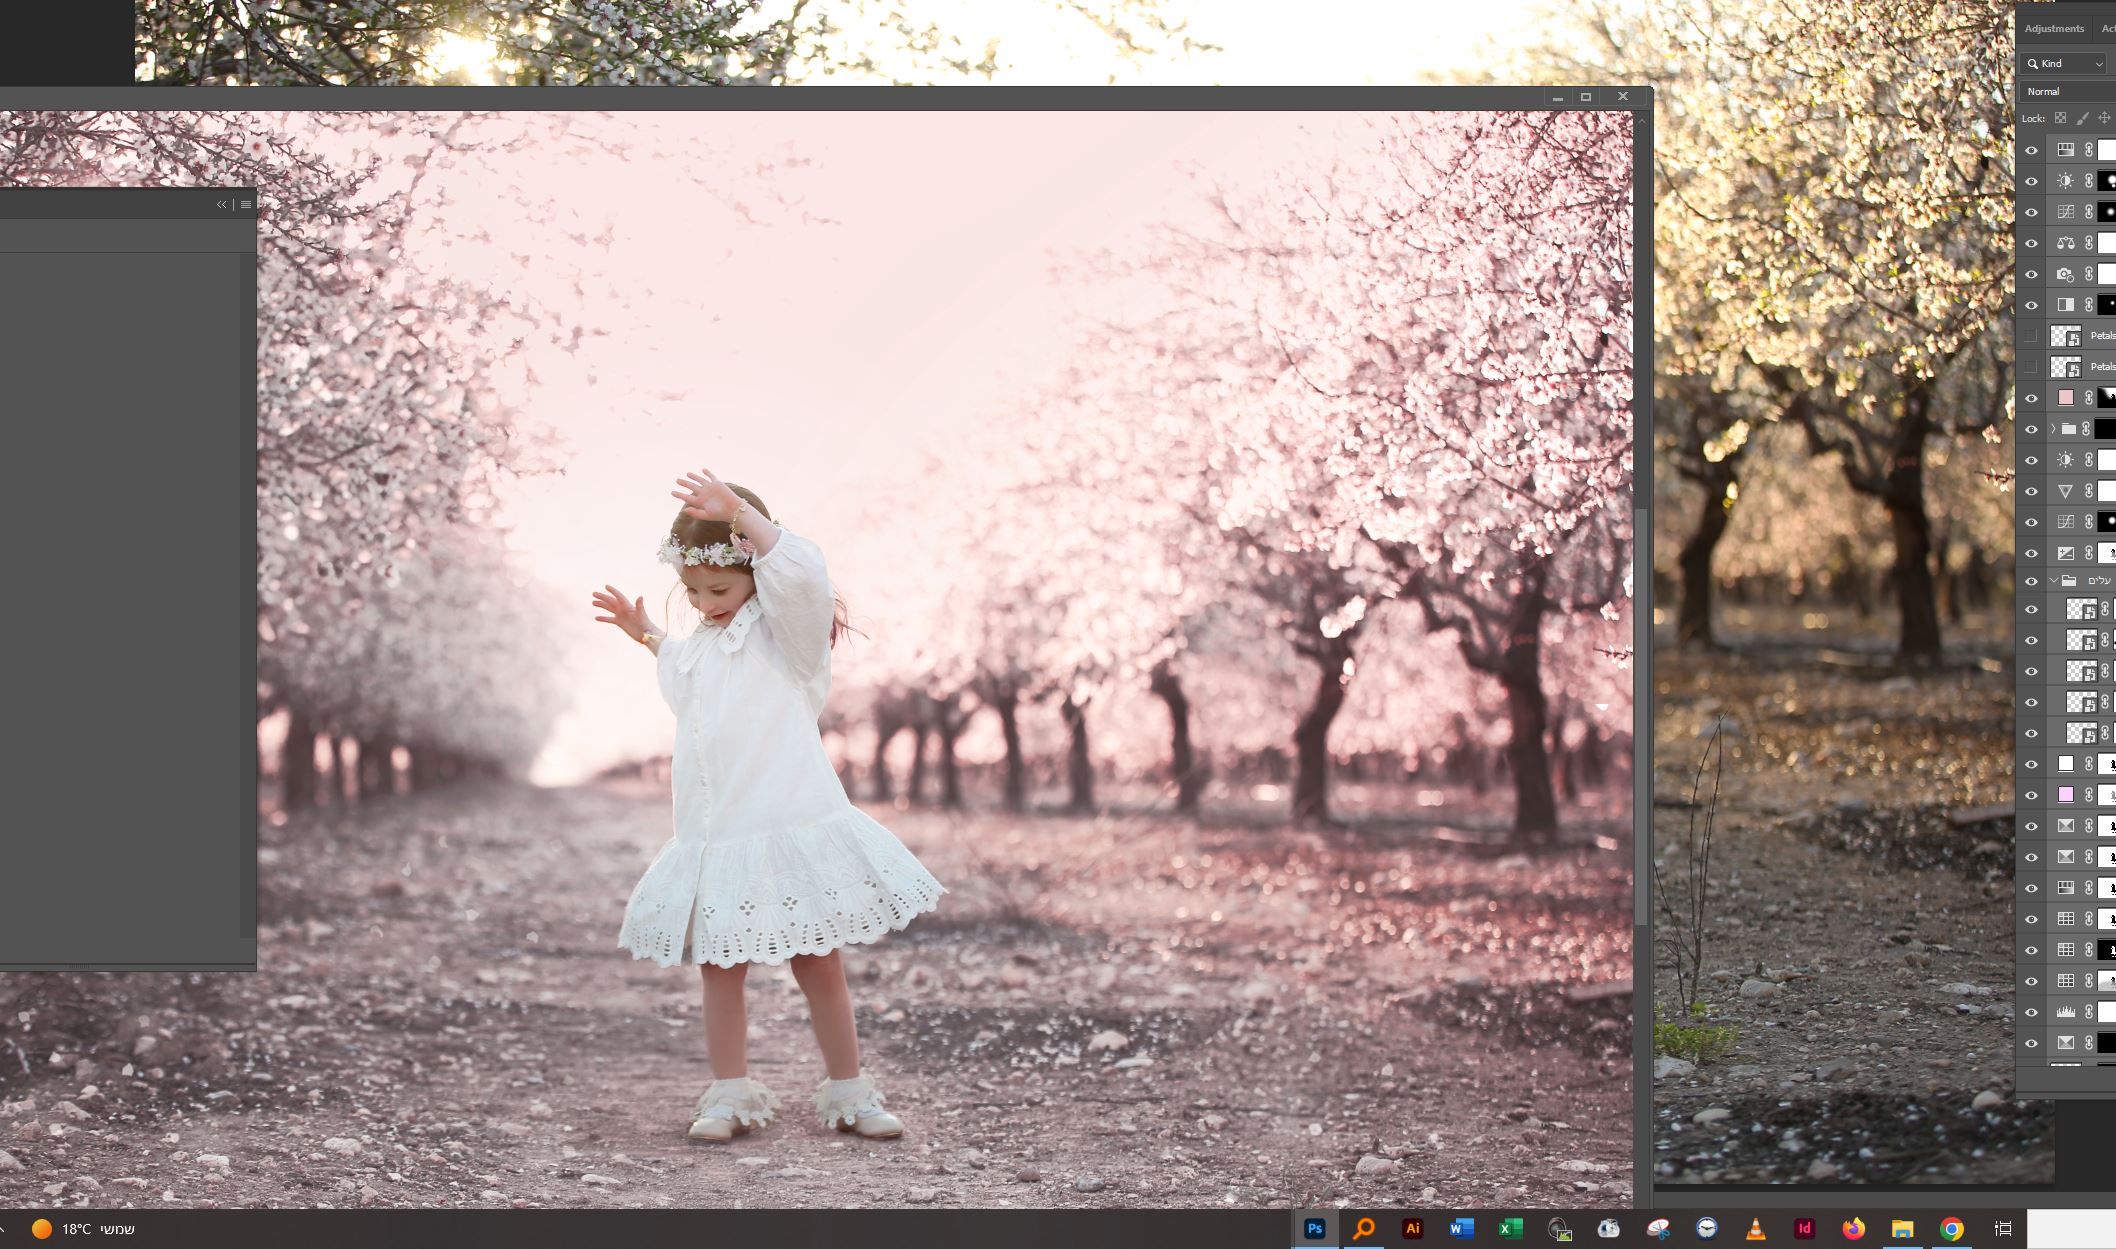Click the Exposure adjustment layer icon
The height and width of the screenshot is (1249, 2116).
click(2065, 553)
